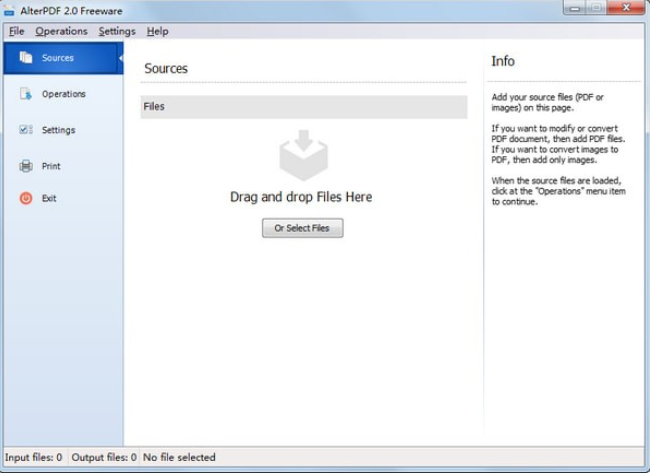Switch to the Settings label in sidebar
This screenshot has height=476, width=650.
58,130
